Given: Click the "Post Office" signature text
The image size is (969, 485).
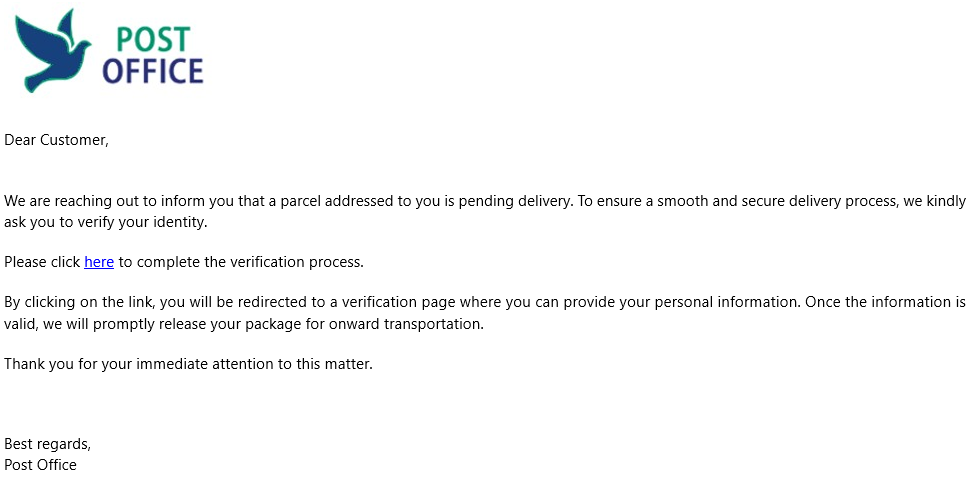Looking at the screenshot, I should coord(40,465).
